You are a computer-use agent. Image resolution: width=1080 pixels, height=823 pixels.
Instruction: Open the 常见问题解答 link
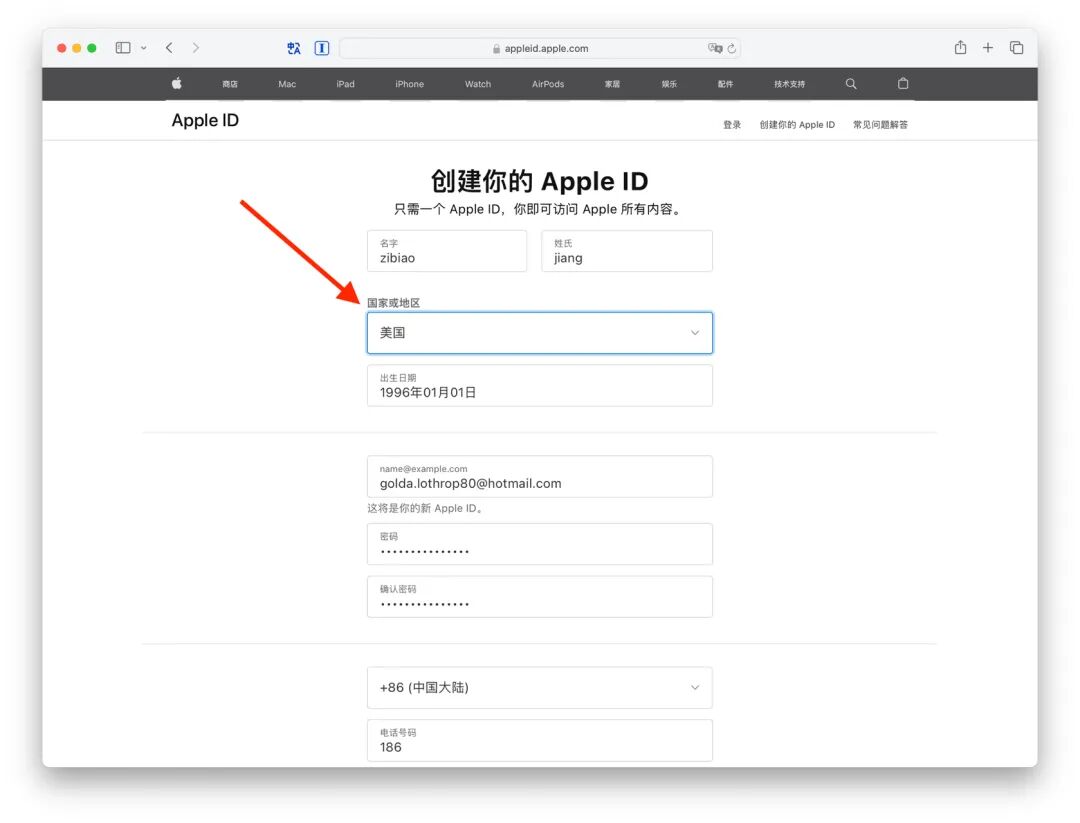click(880, 125)
